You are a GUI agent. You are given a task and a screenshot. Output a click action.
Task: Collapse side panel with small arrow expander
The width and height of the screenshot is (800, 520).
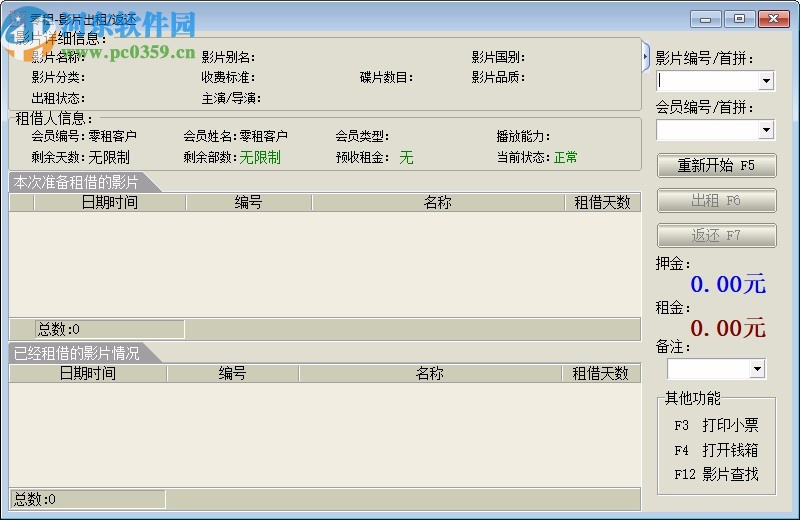(x=645, y=56)
